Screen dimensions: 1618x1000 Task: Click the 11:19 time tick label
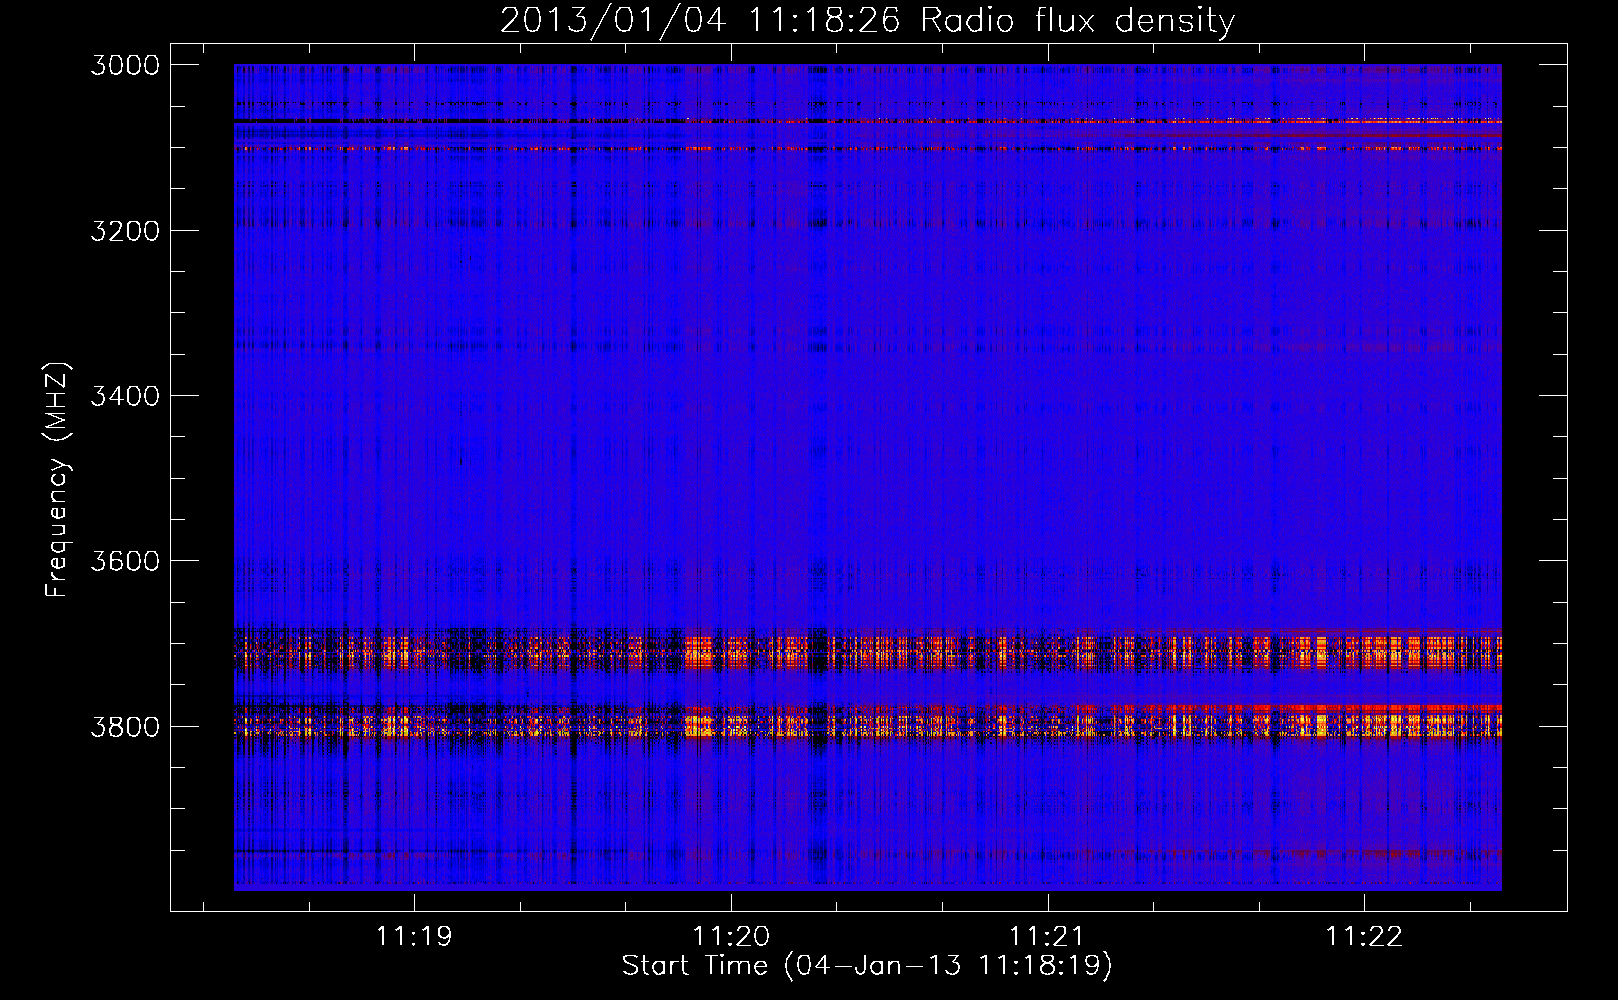point(414,936)
